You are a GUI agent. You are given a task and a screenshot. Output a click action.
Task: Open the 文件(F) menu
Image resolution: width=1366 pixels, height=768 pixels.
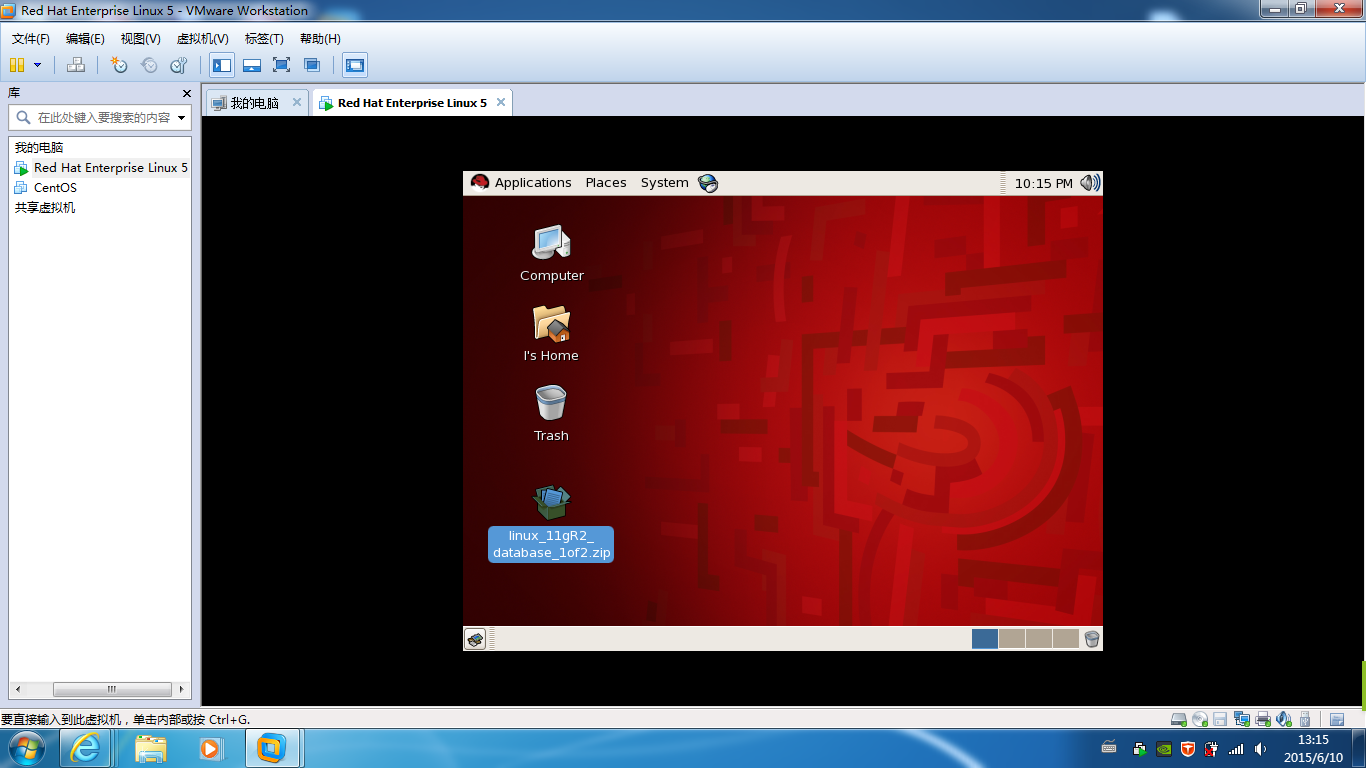tap(31, 38)
